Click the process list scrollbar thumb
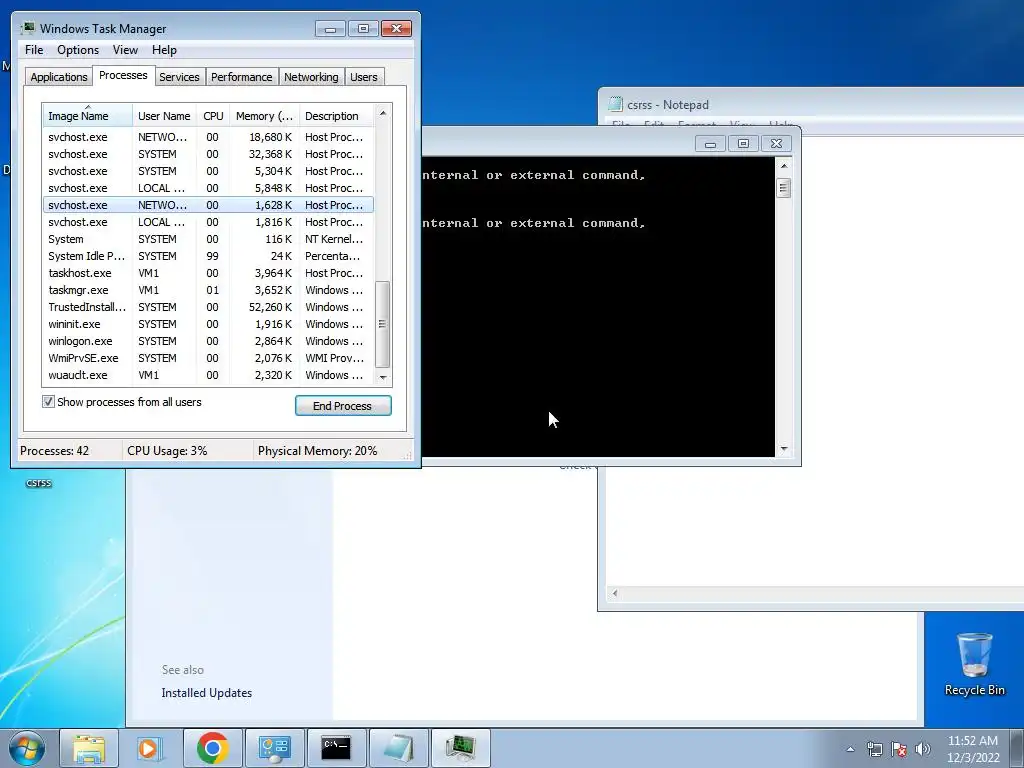The height and width of the screenshot is (768, 1024). tap(383, 324)
